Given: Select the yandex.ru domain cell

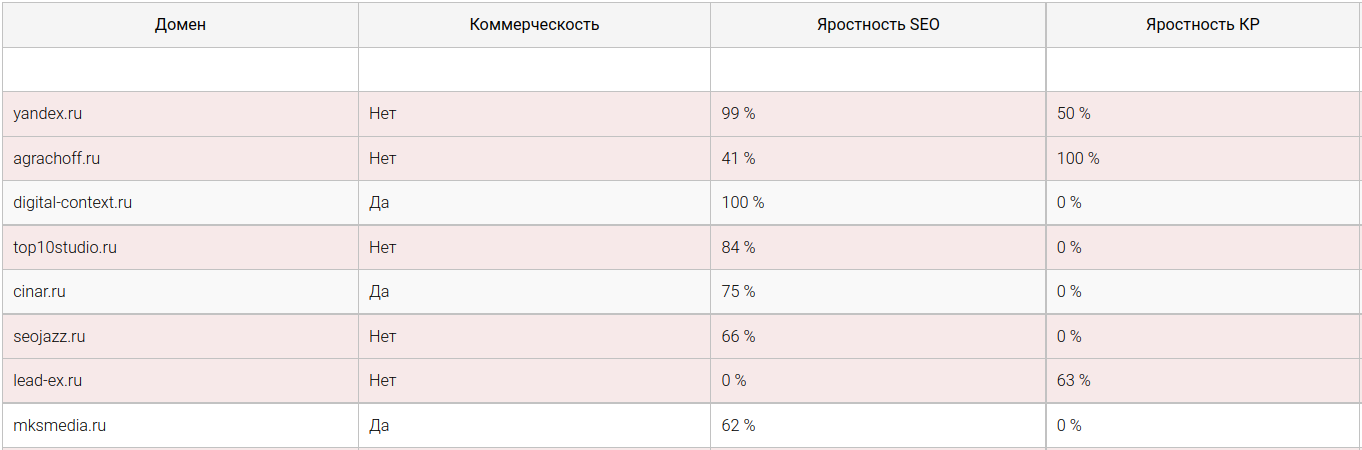Looking at the screenshot, I should click(48, 114).
